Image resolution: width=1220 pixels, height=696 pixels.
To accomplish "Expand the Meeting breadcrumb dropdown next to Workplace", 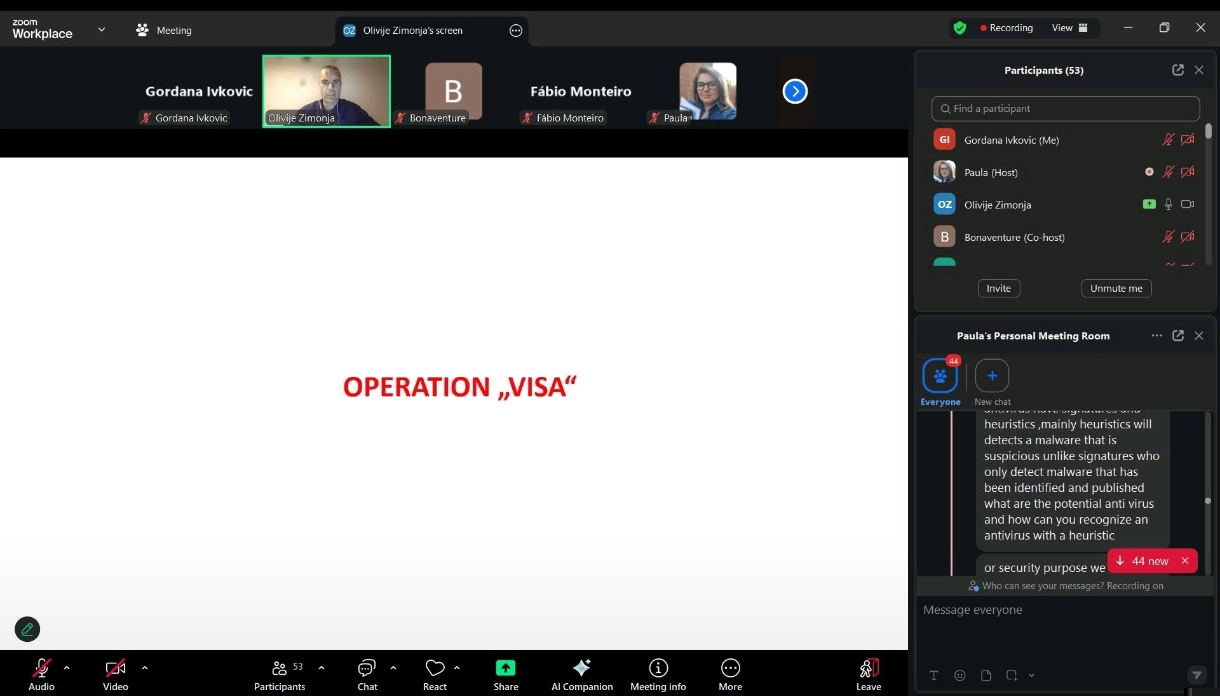I will point(101,30).
